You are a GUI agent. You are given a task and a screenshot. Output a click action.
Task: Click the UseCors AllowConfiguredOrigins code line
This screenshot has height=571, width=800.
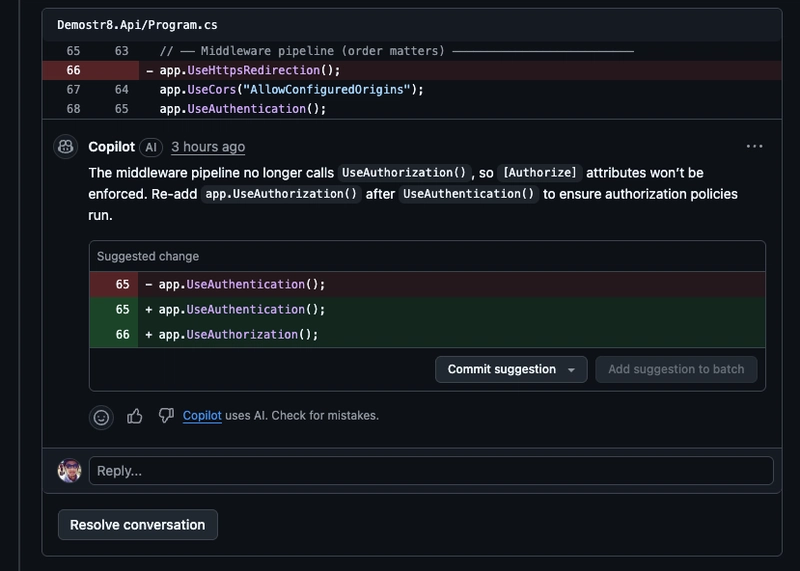(291, 89)
